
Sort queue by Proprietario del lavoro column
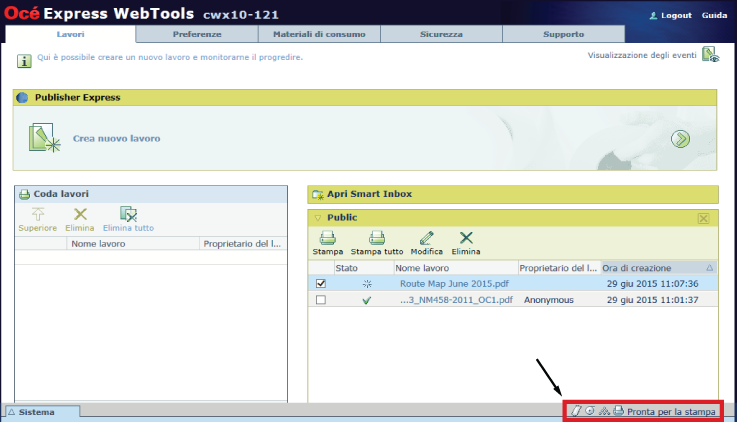[243, 244]
